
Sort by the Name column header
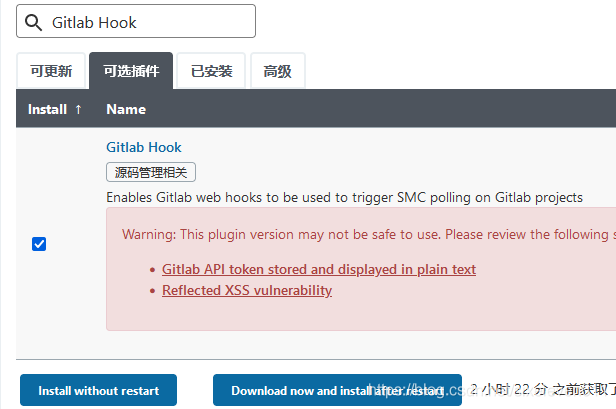point(126,109)
